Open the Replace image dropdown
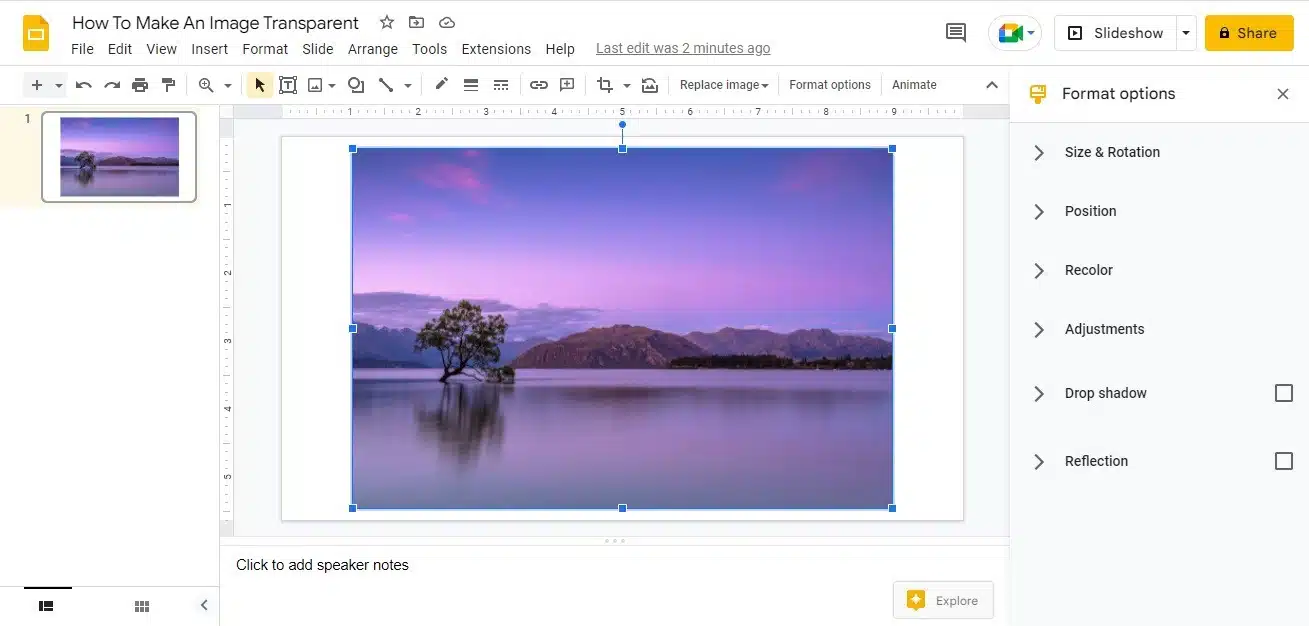Viewport: 1309px width, 626px height. (724, 85)
